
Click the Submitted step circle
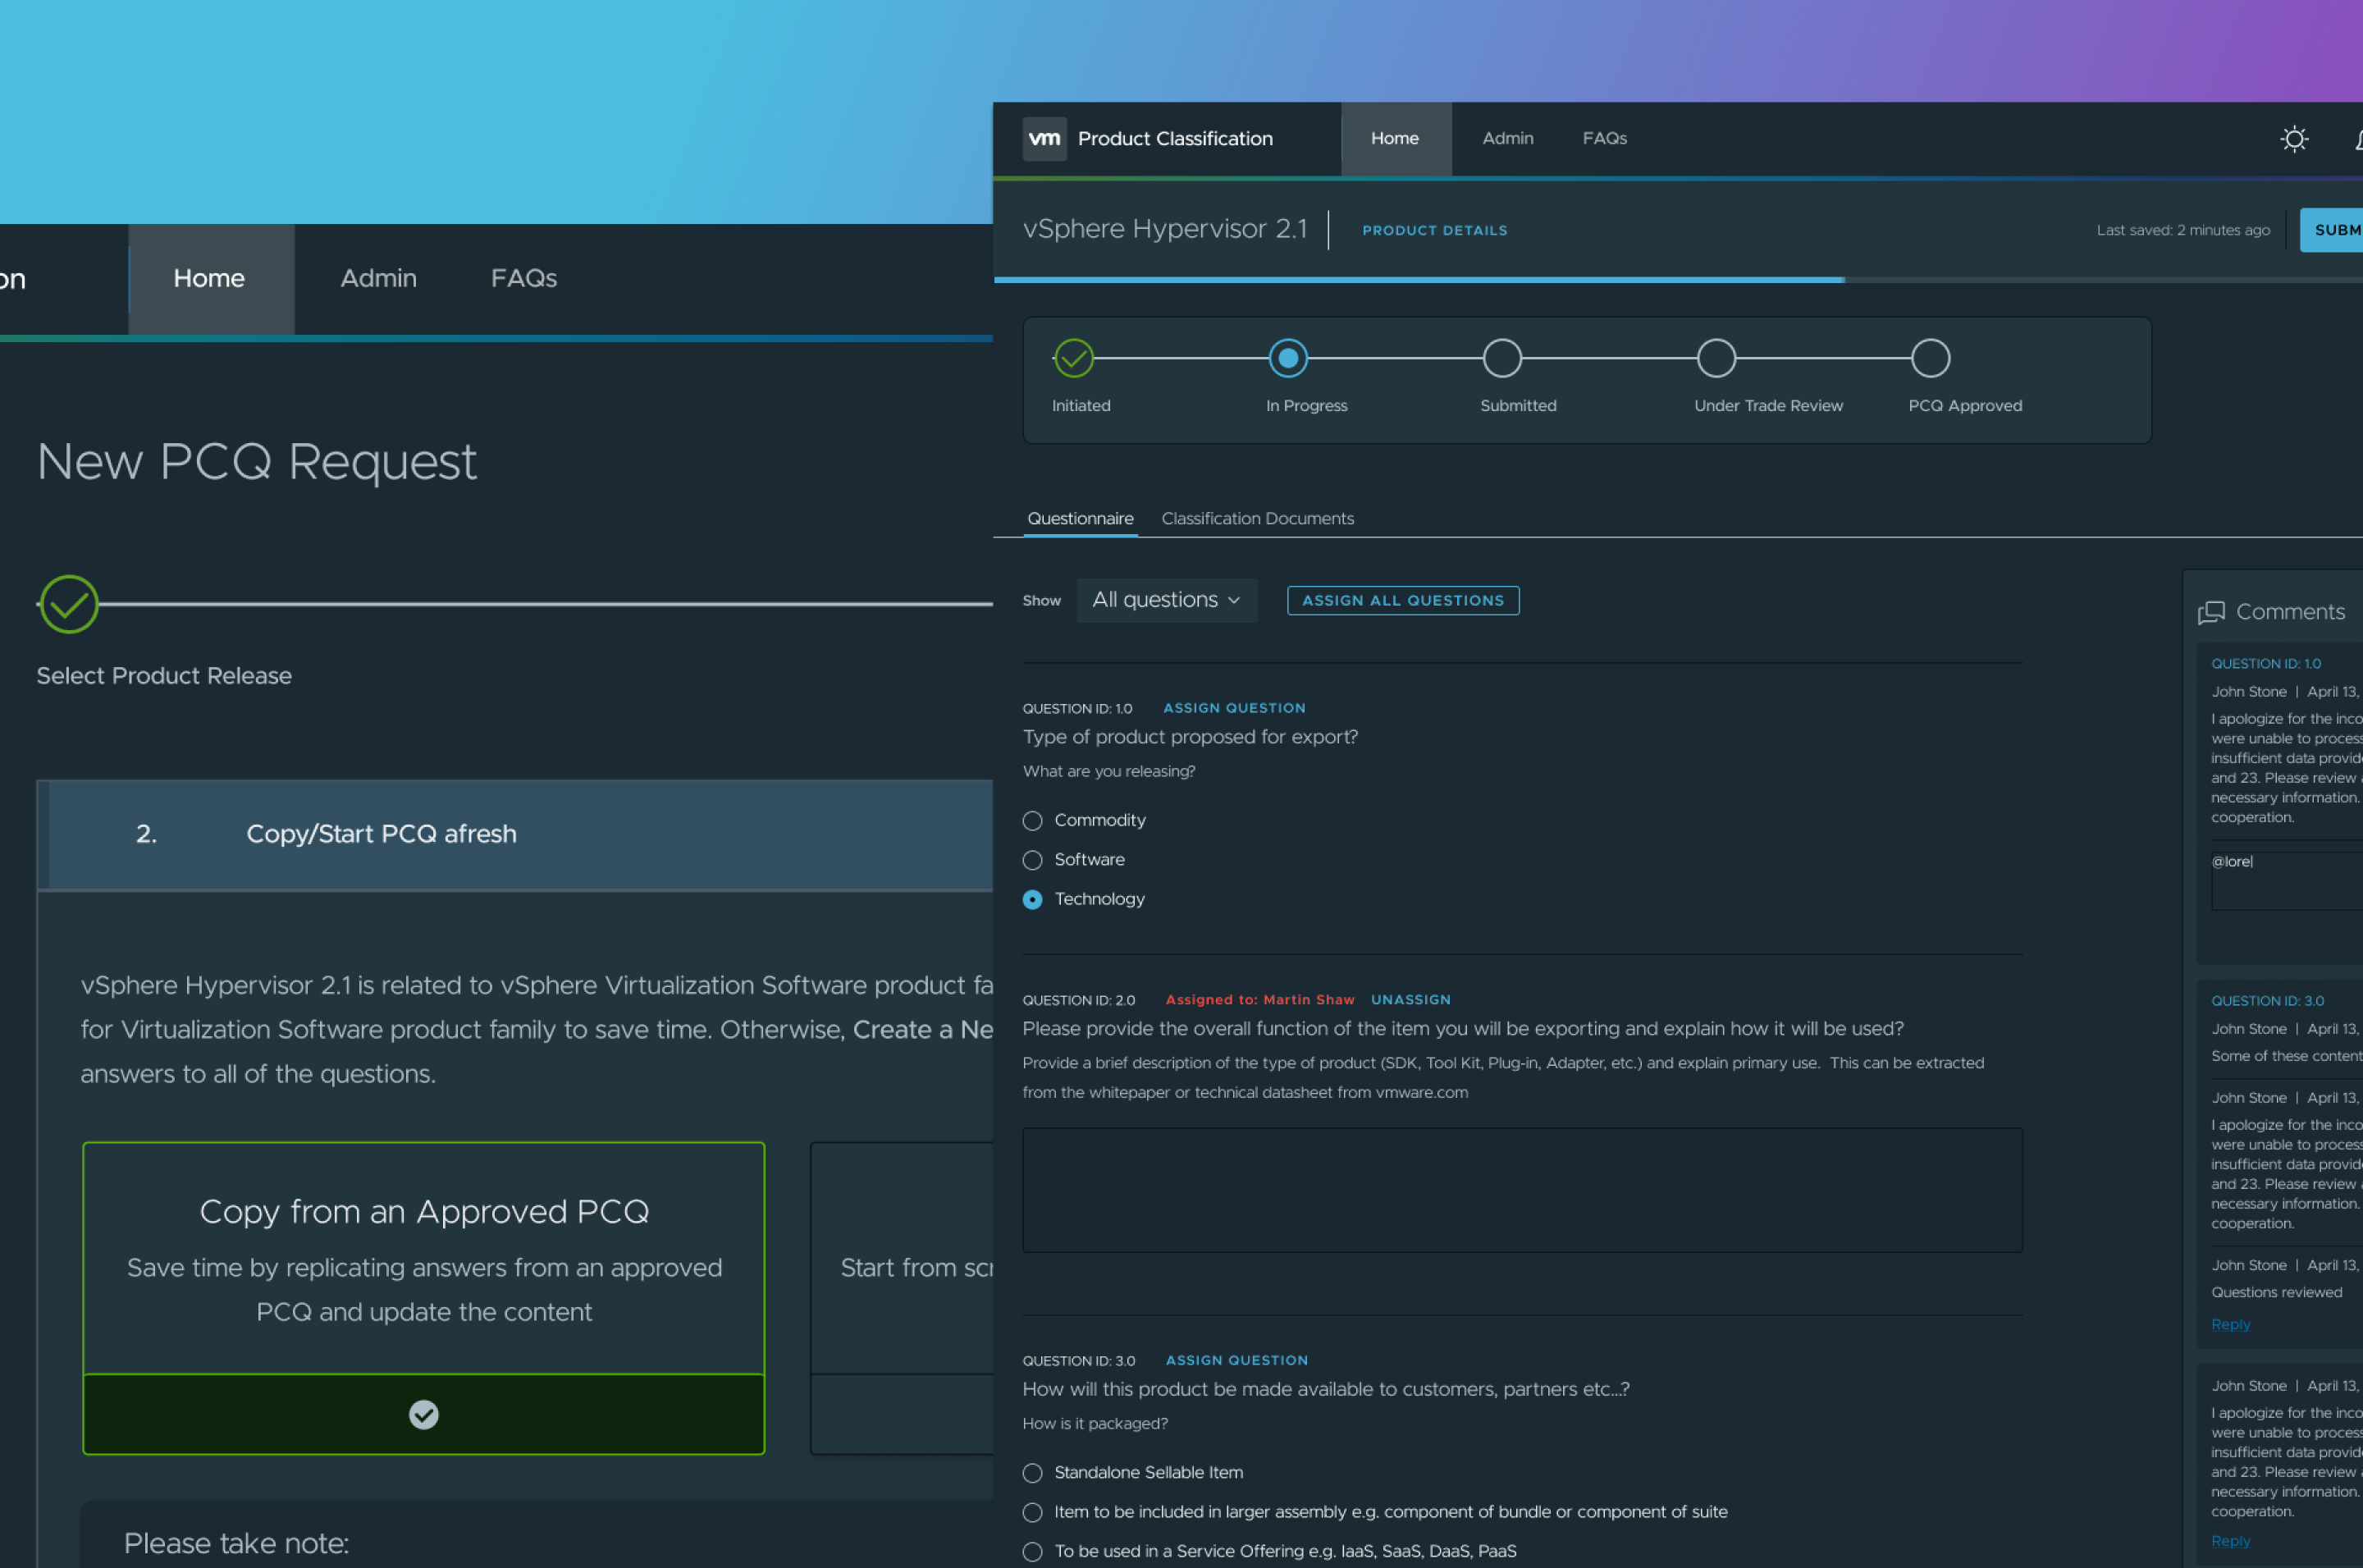pyautogui.click(x=1502, y=357)
